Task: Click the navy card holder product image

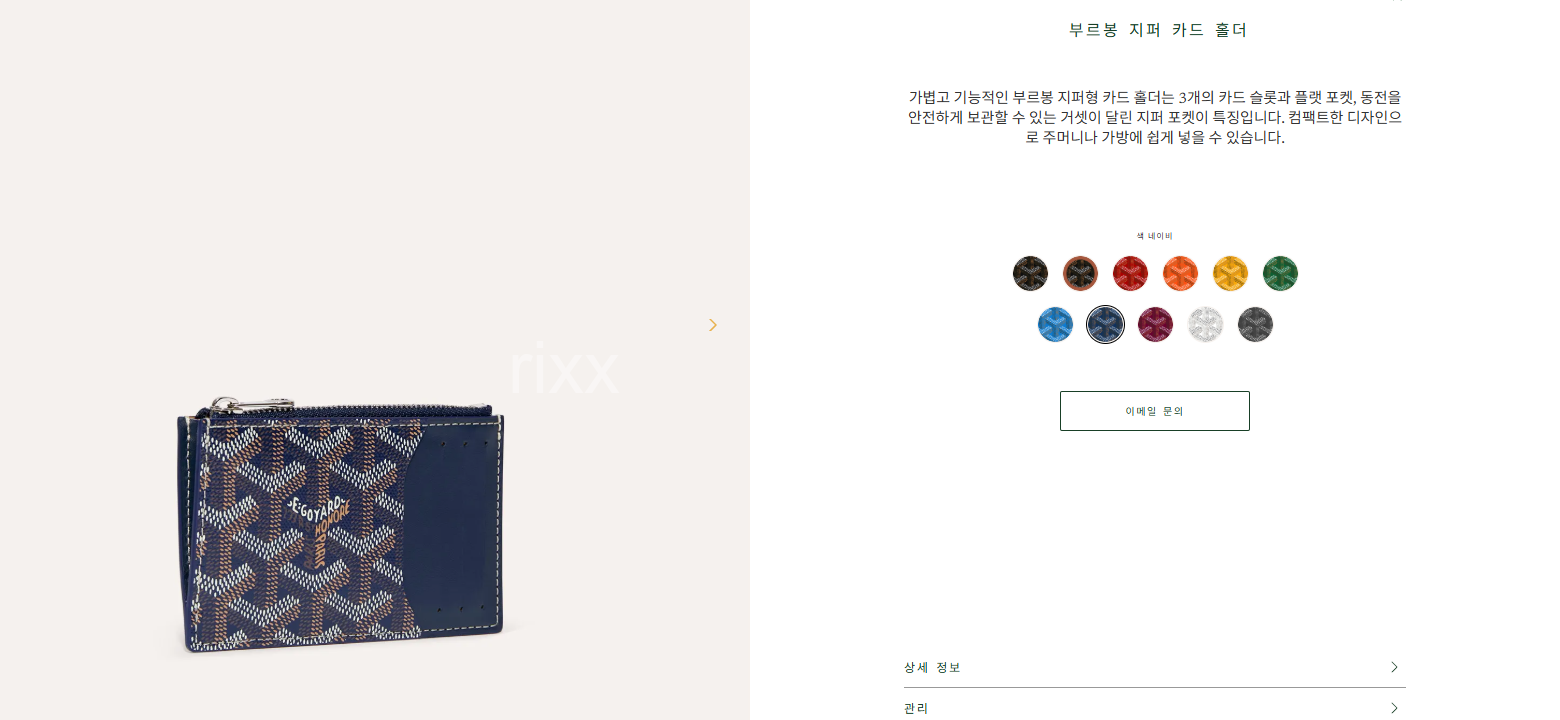Action: pos(343,523)
